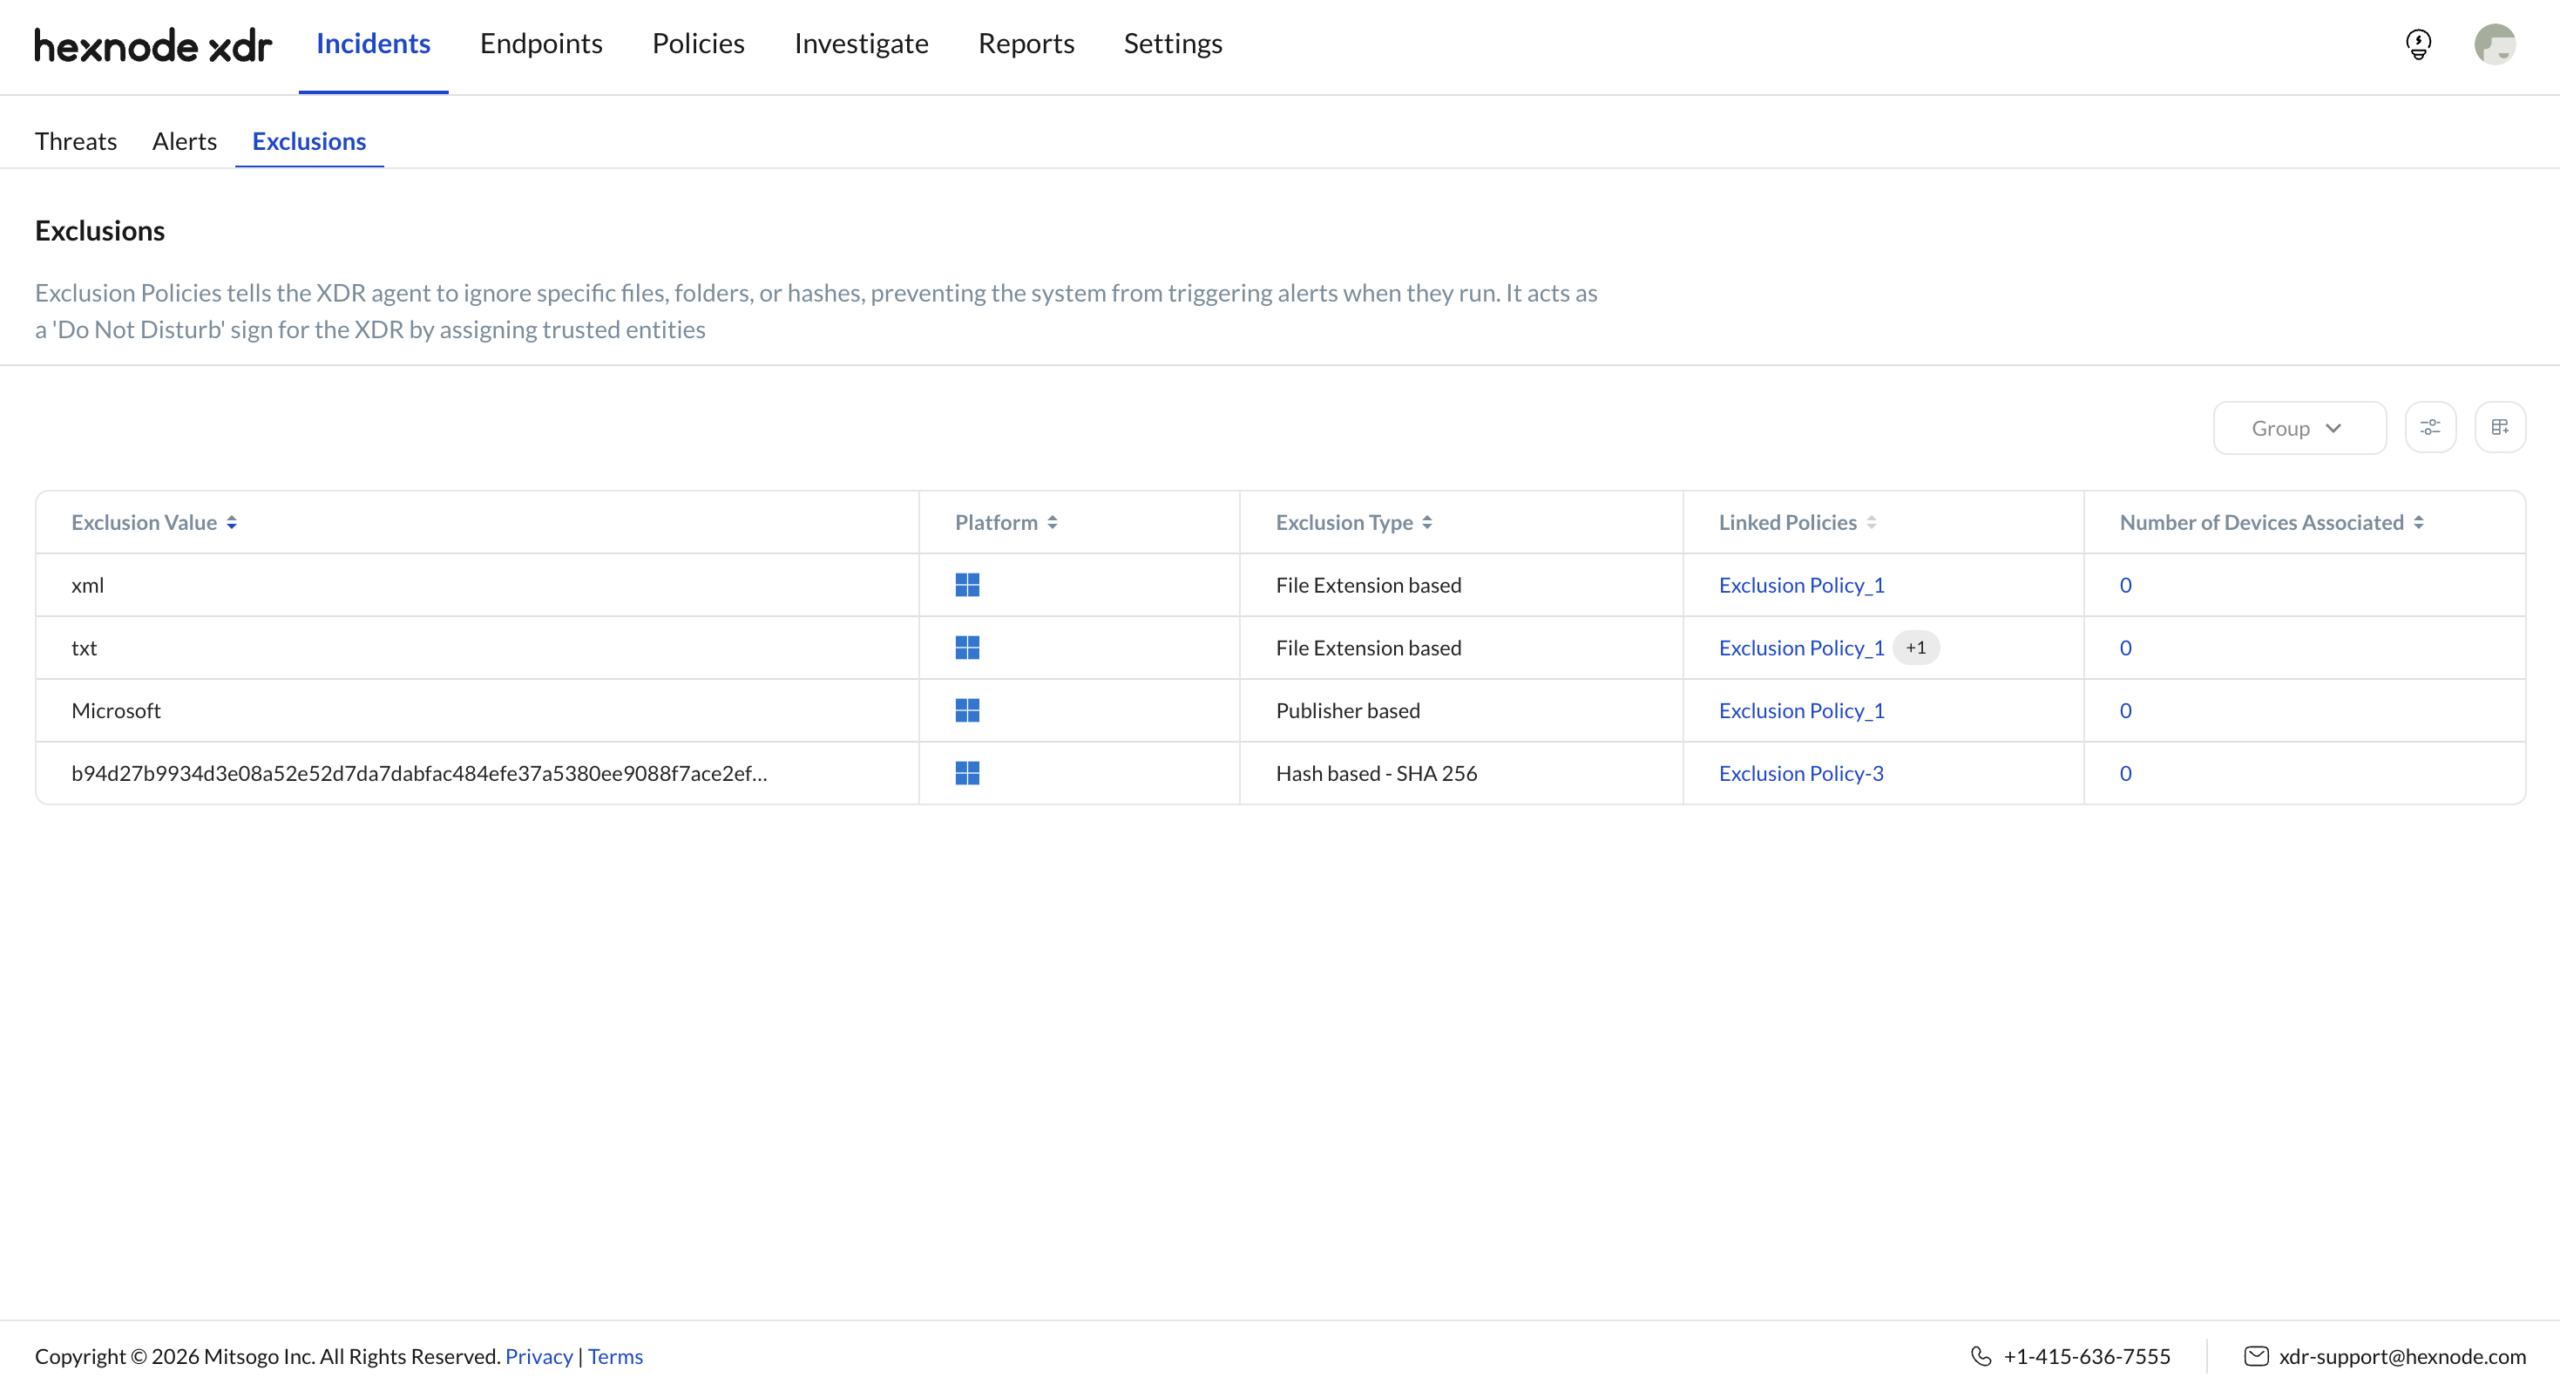Click device count 0 in txt row
This screenshot has width=2560, height=1391.
[2125, 648]
